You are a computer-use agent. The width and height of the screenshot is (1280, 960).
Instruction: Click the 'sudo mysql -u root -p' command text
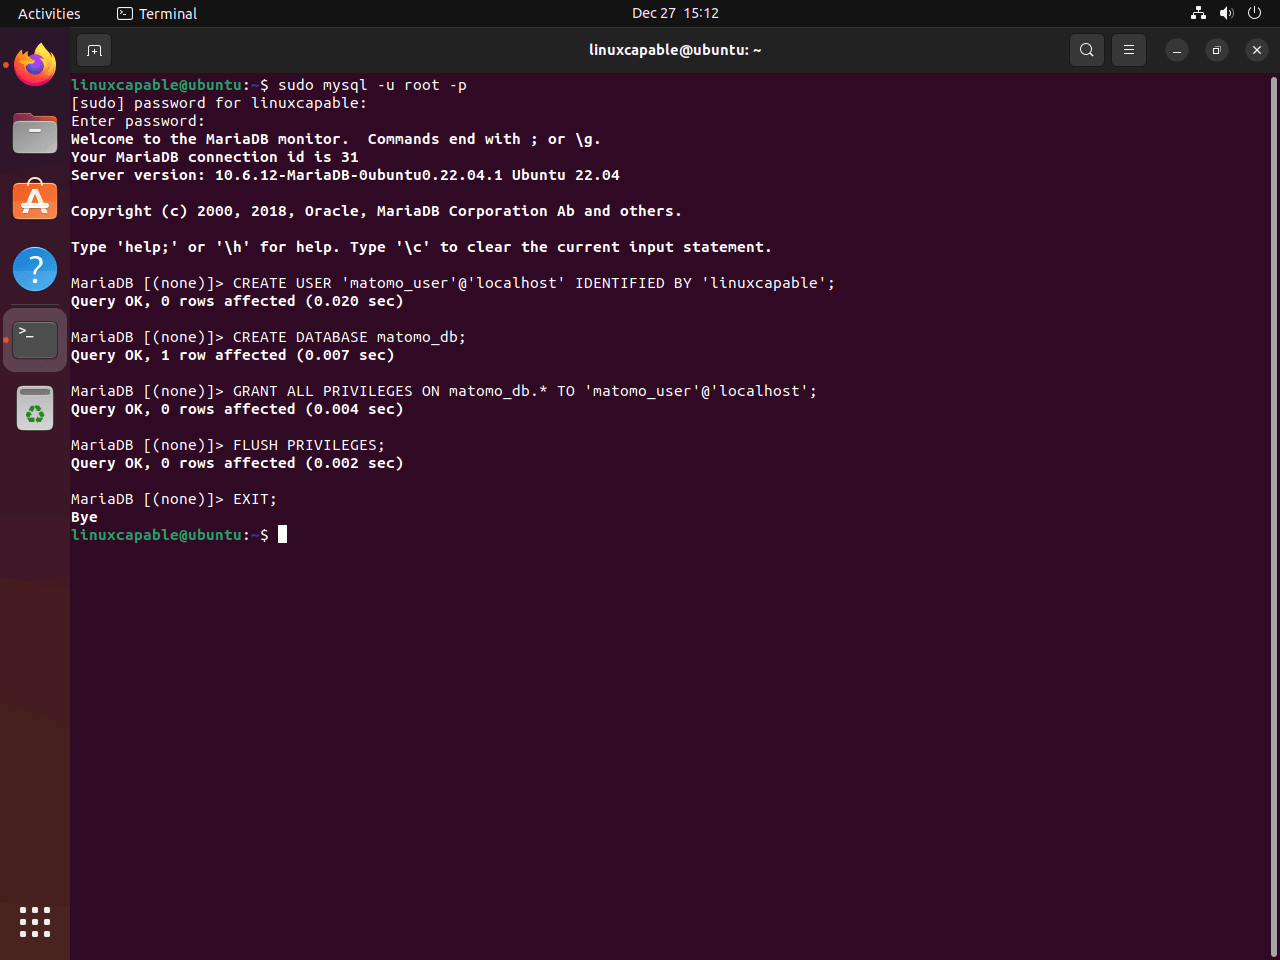(x=372, y=85)
